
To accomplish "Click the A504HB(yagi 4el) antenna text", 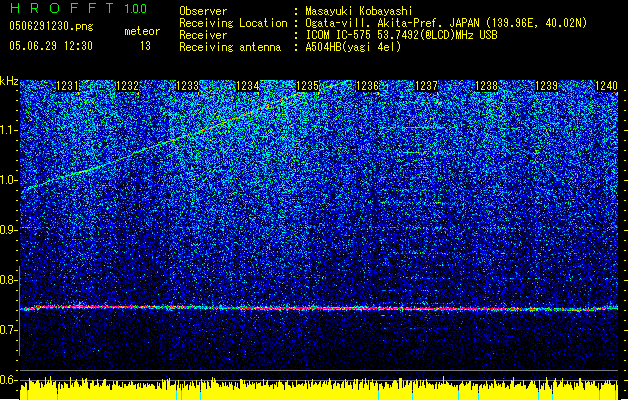I will [x=353, y=47].
